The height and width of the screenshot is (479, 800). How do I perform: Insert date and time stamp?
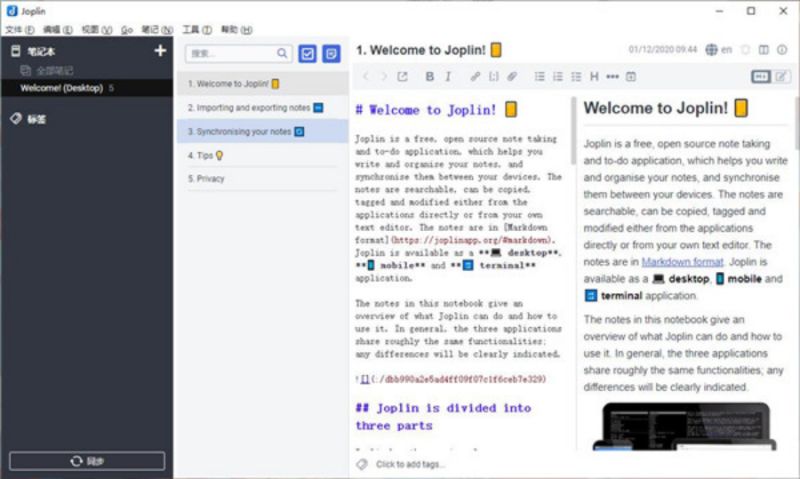631,77
